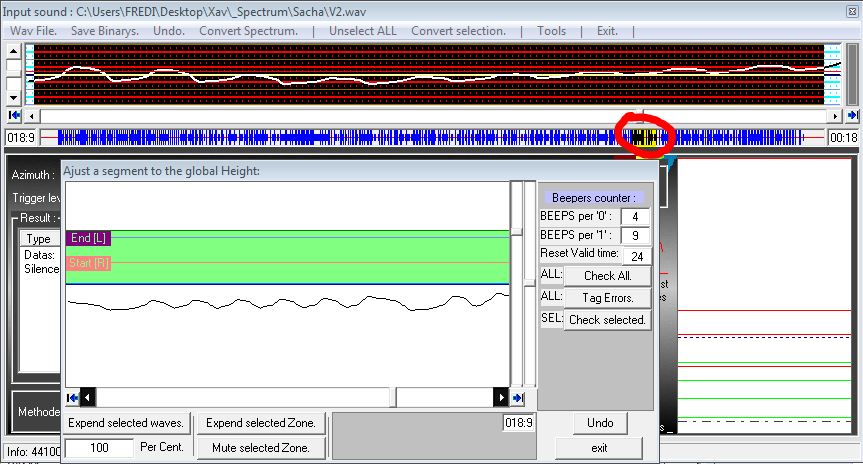Click the Per Cent input field
This screenshot has width=863, height=464.
pyautogui.click(x=99, y=448)
